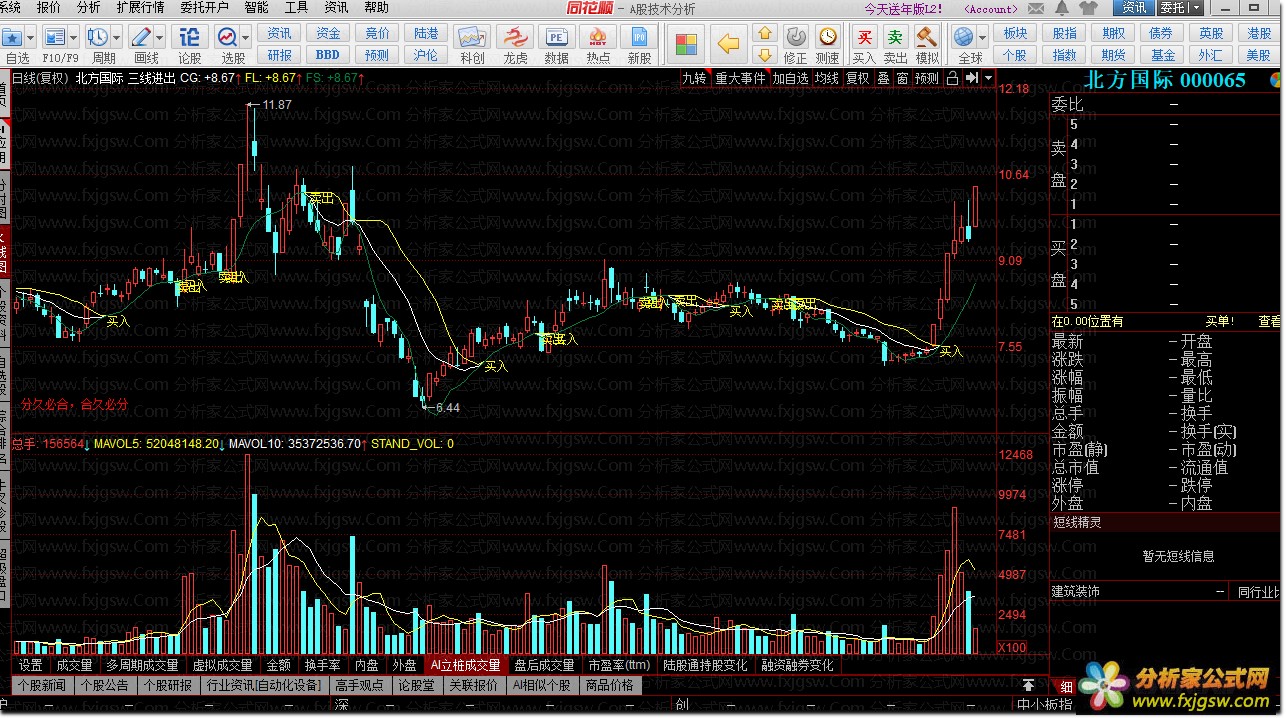
Task: Open the 模拟 gavel simulation icon
Action: [927, 37]
